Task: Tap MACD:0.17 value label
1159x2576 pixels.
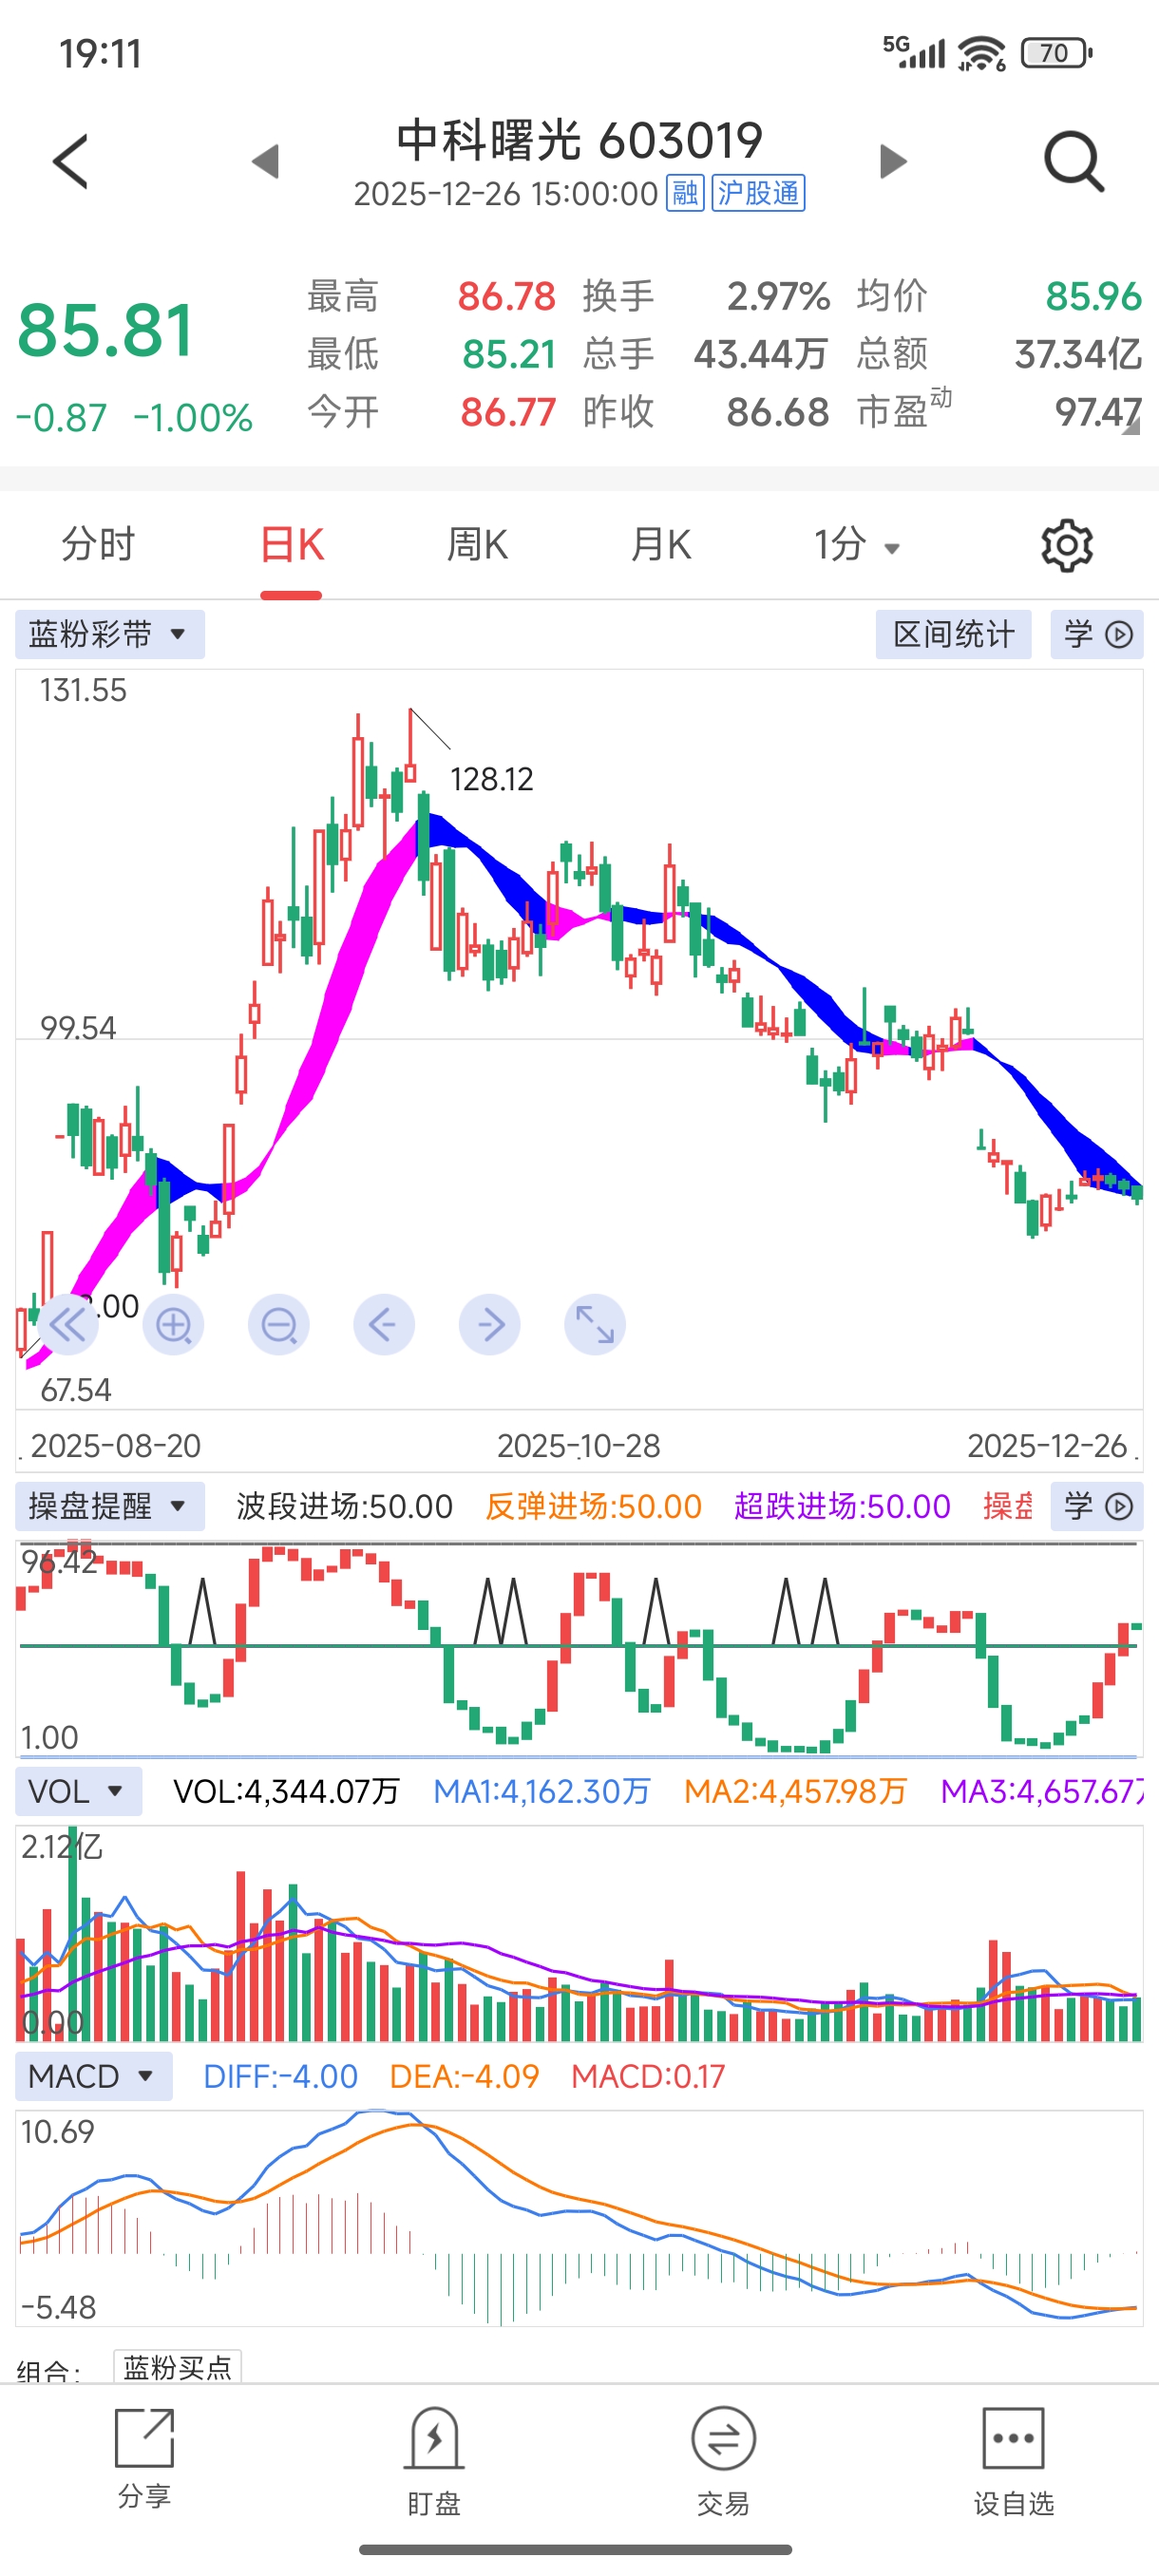Action: [648, 2077]
